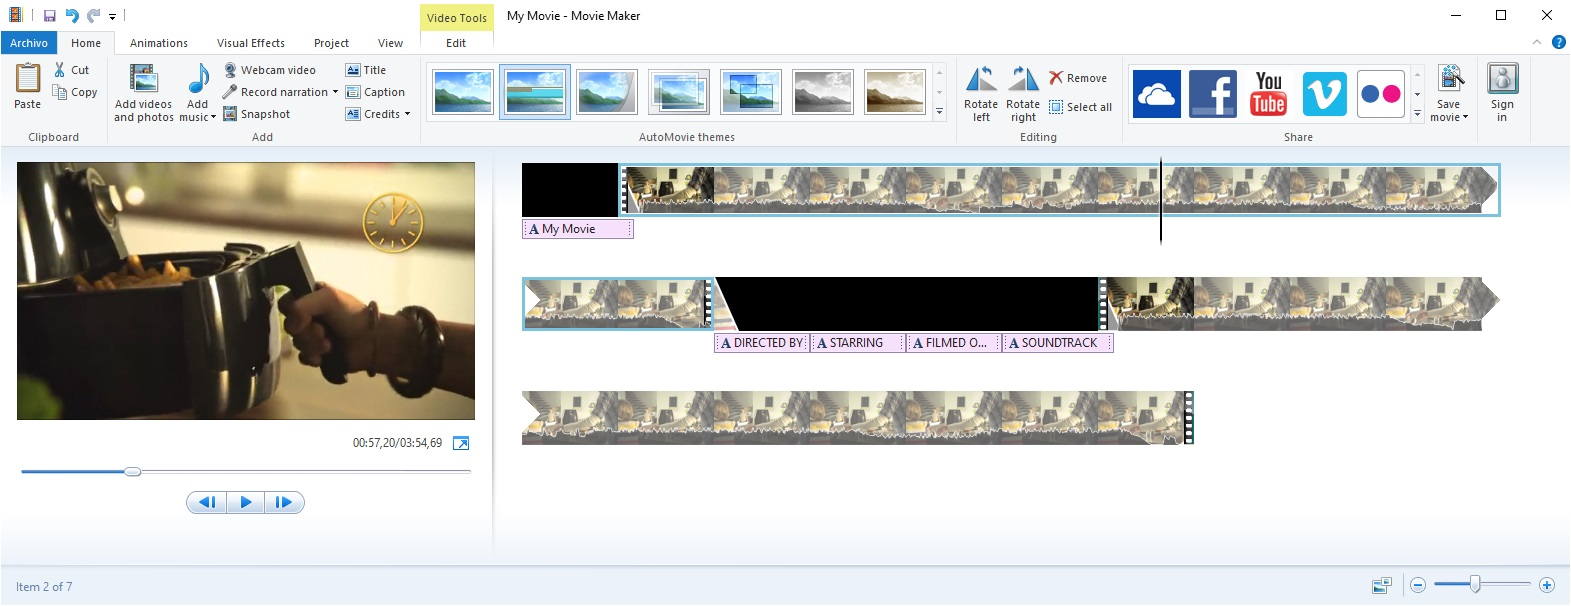Remove the selected item
The width and height of the screenshot is (1571, 606).
tap(1078, 78)
